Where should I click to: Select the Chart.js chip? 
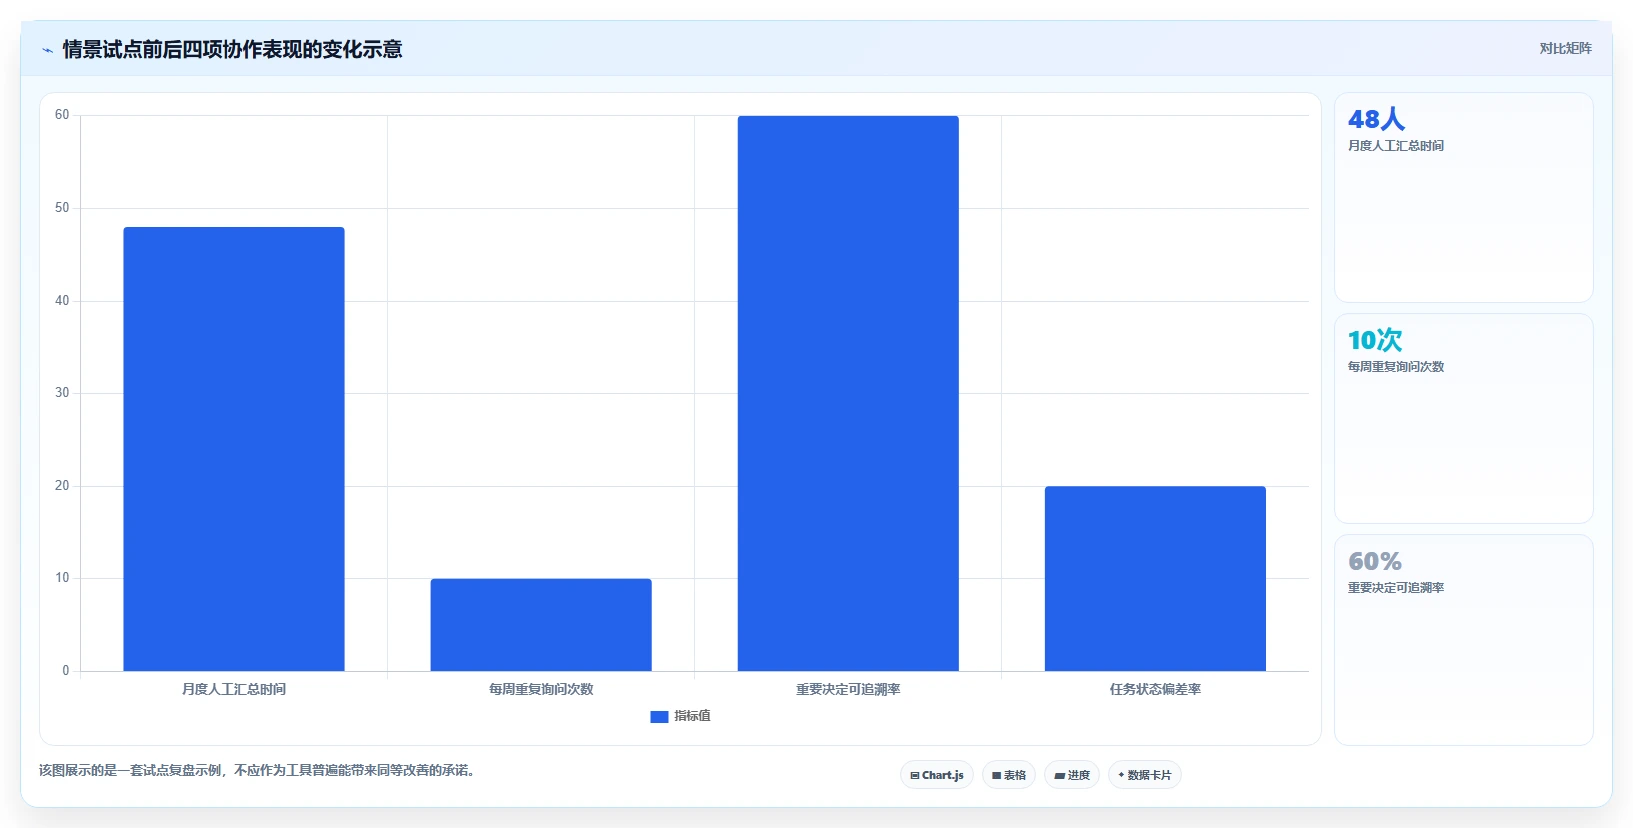[x=937, y=775]
